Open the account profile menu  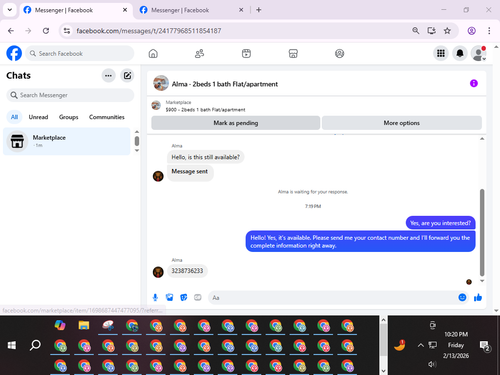point(479,53)
